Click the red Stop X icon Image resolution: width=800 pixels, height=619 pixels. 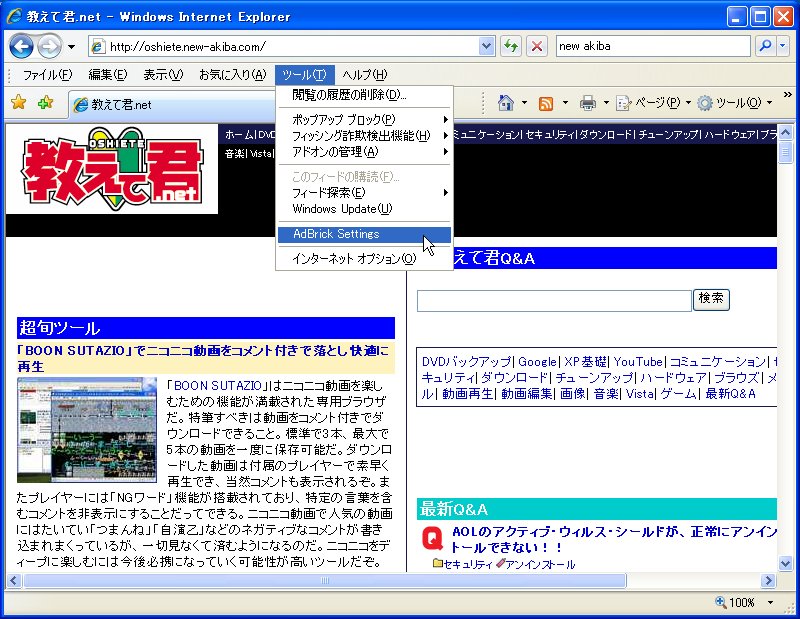pos(536,46)
